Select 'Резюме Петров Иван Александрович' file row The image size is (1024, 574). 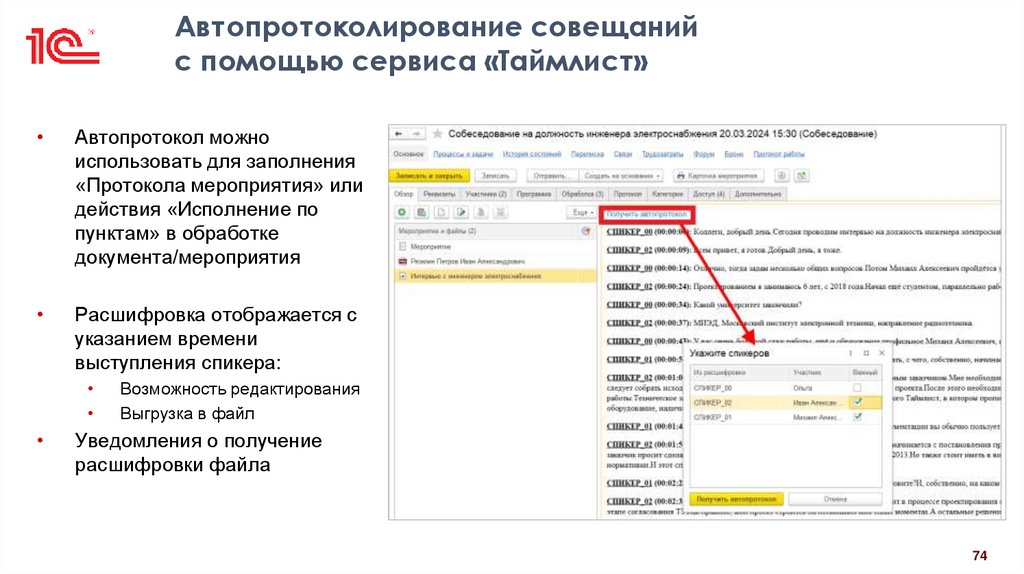coord(496,261)
